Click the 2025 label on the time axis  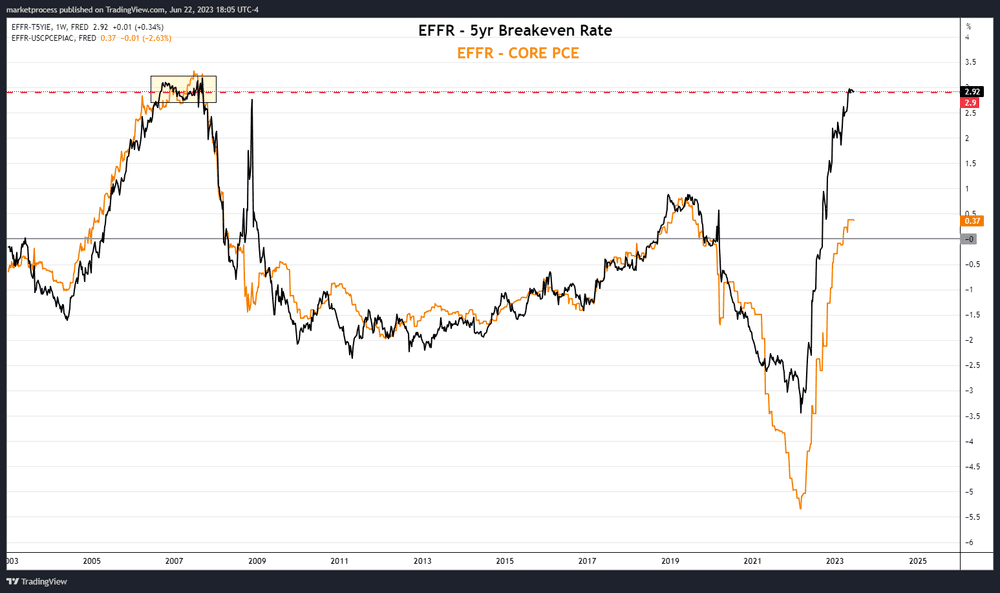click(918, 560)
